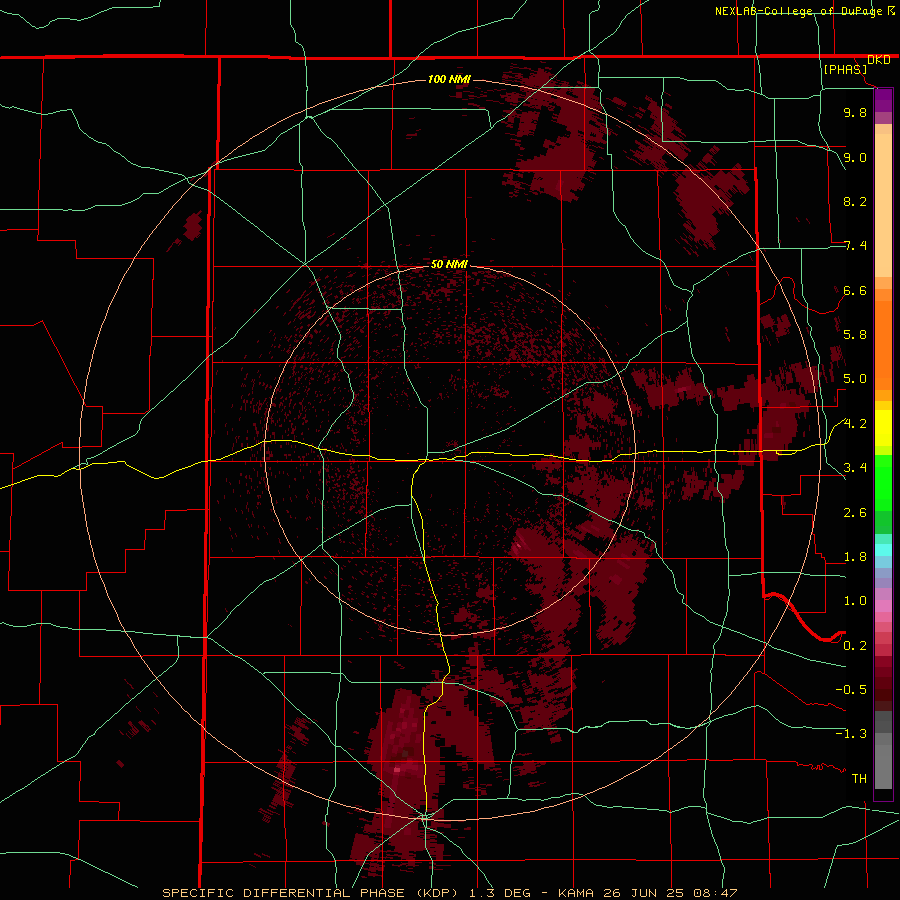900x900 pixels.
Task: Click the yellow band in the color bar
Action: (883, 428)
